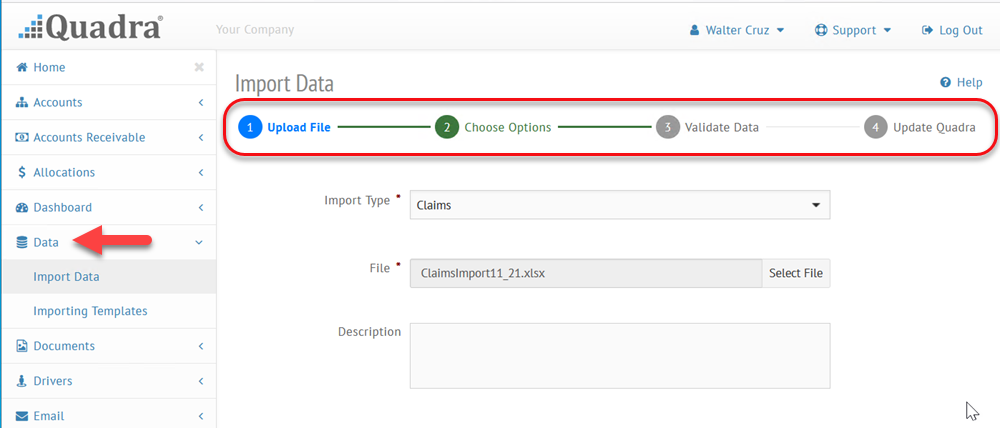Click into the Description text area
The height and width of the screenshot is (428, 1000).
[x=620, y=355]
